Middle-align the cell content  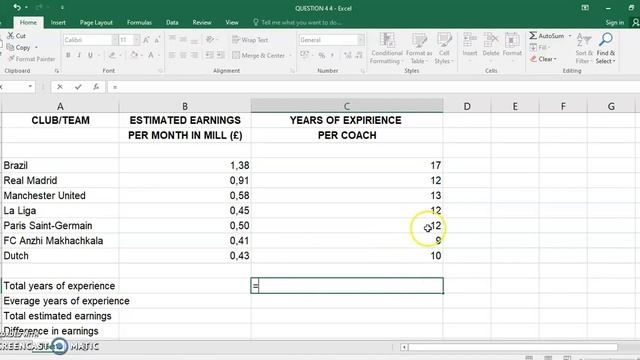pos(184,39)
